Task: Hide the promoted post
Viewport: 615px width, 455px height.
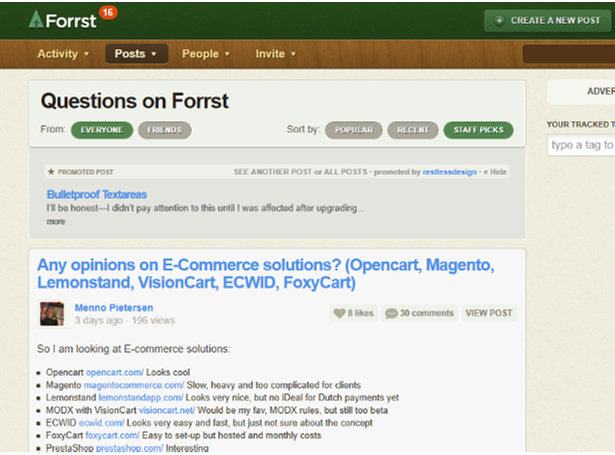Action: (x=495, y=172)
